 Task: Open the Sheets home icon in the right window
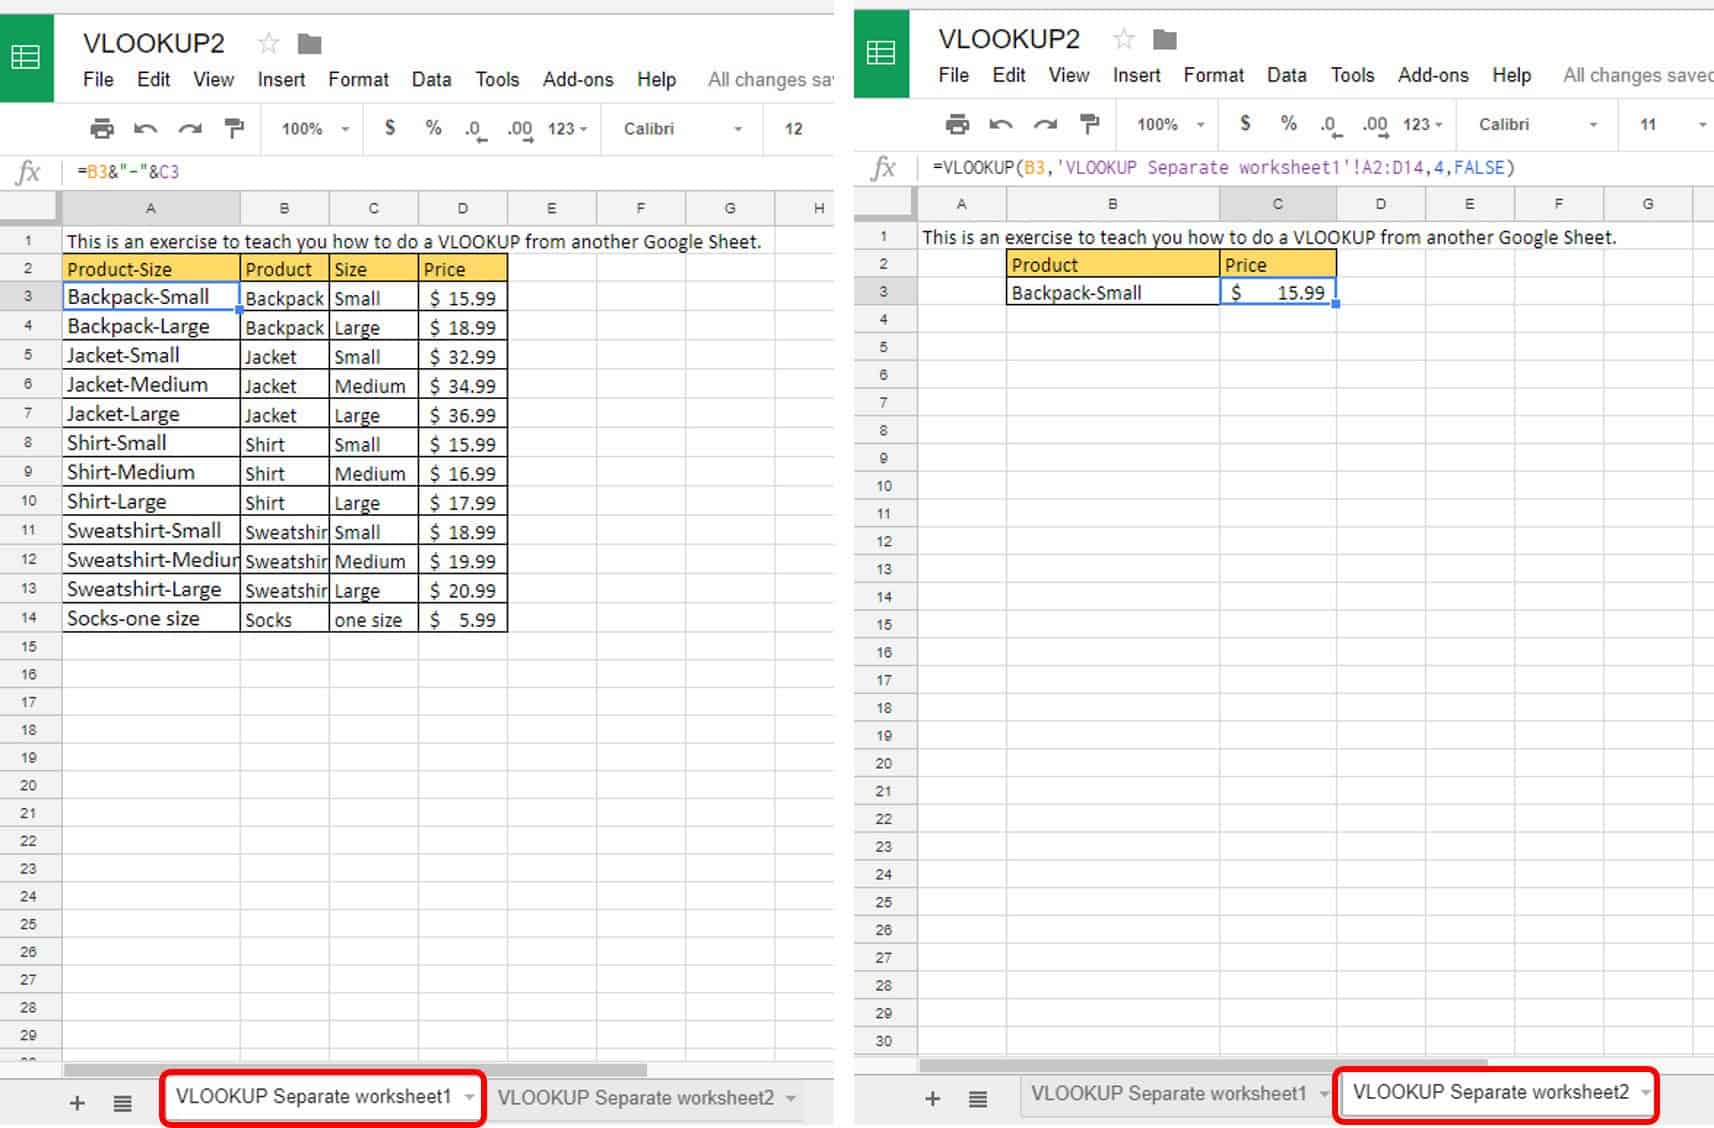pyautogui.click(x=881, y=54)
